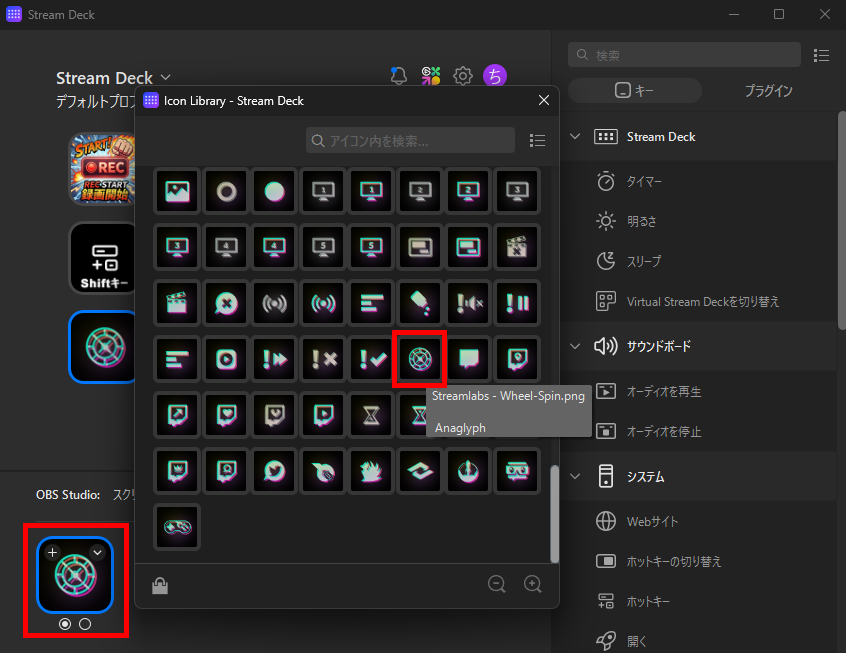This screenshot has width=846, height=653.
Task: Open the purple user profile avatar
Action: coord(495,76)
